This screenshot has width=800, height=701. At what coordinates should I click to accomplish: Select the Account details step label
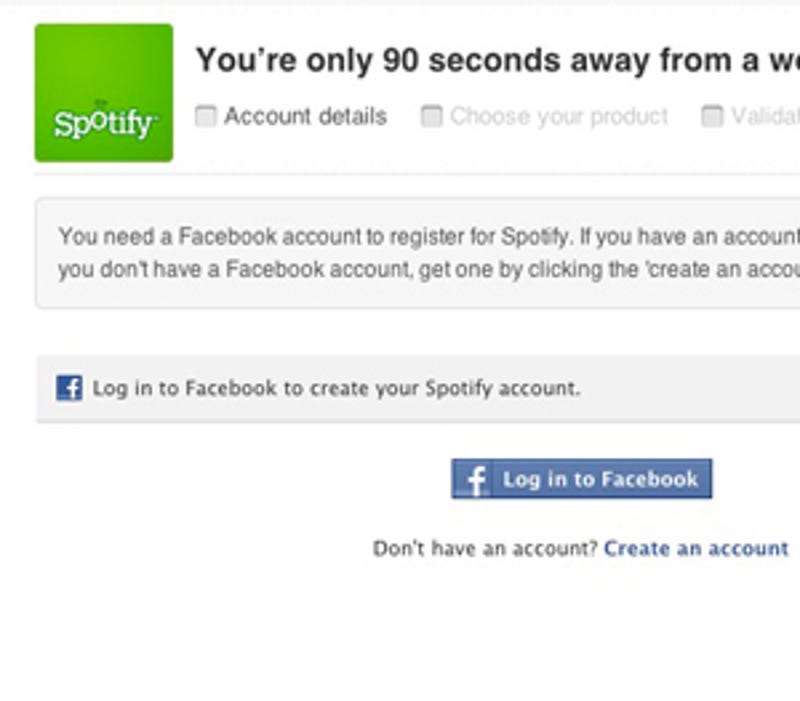(306, 116)
